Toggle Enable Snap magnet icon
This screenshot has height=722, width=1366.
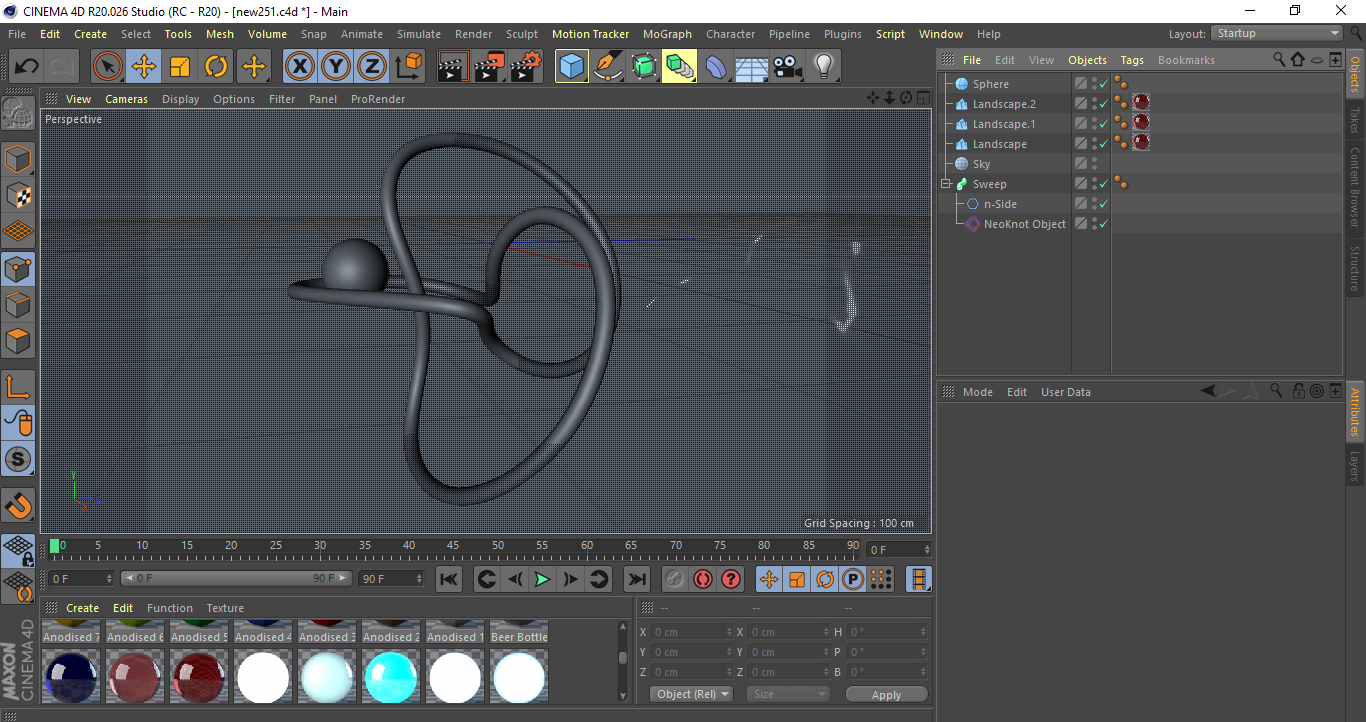tap(18, 506)
